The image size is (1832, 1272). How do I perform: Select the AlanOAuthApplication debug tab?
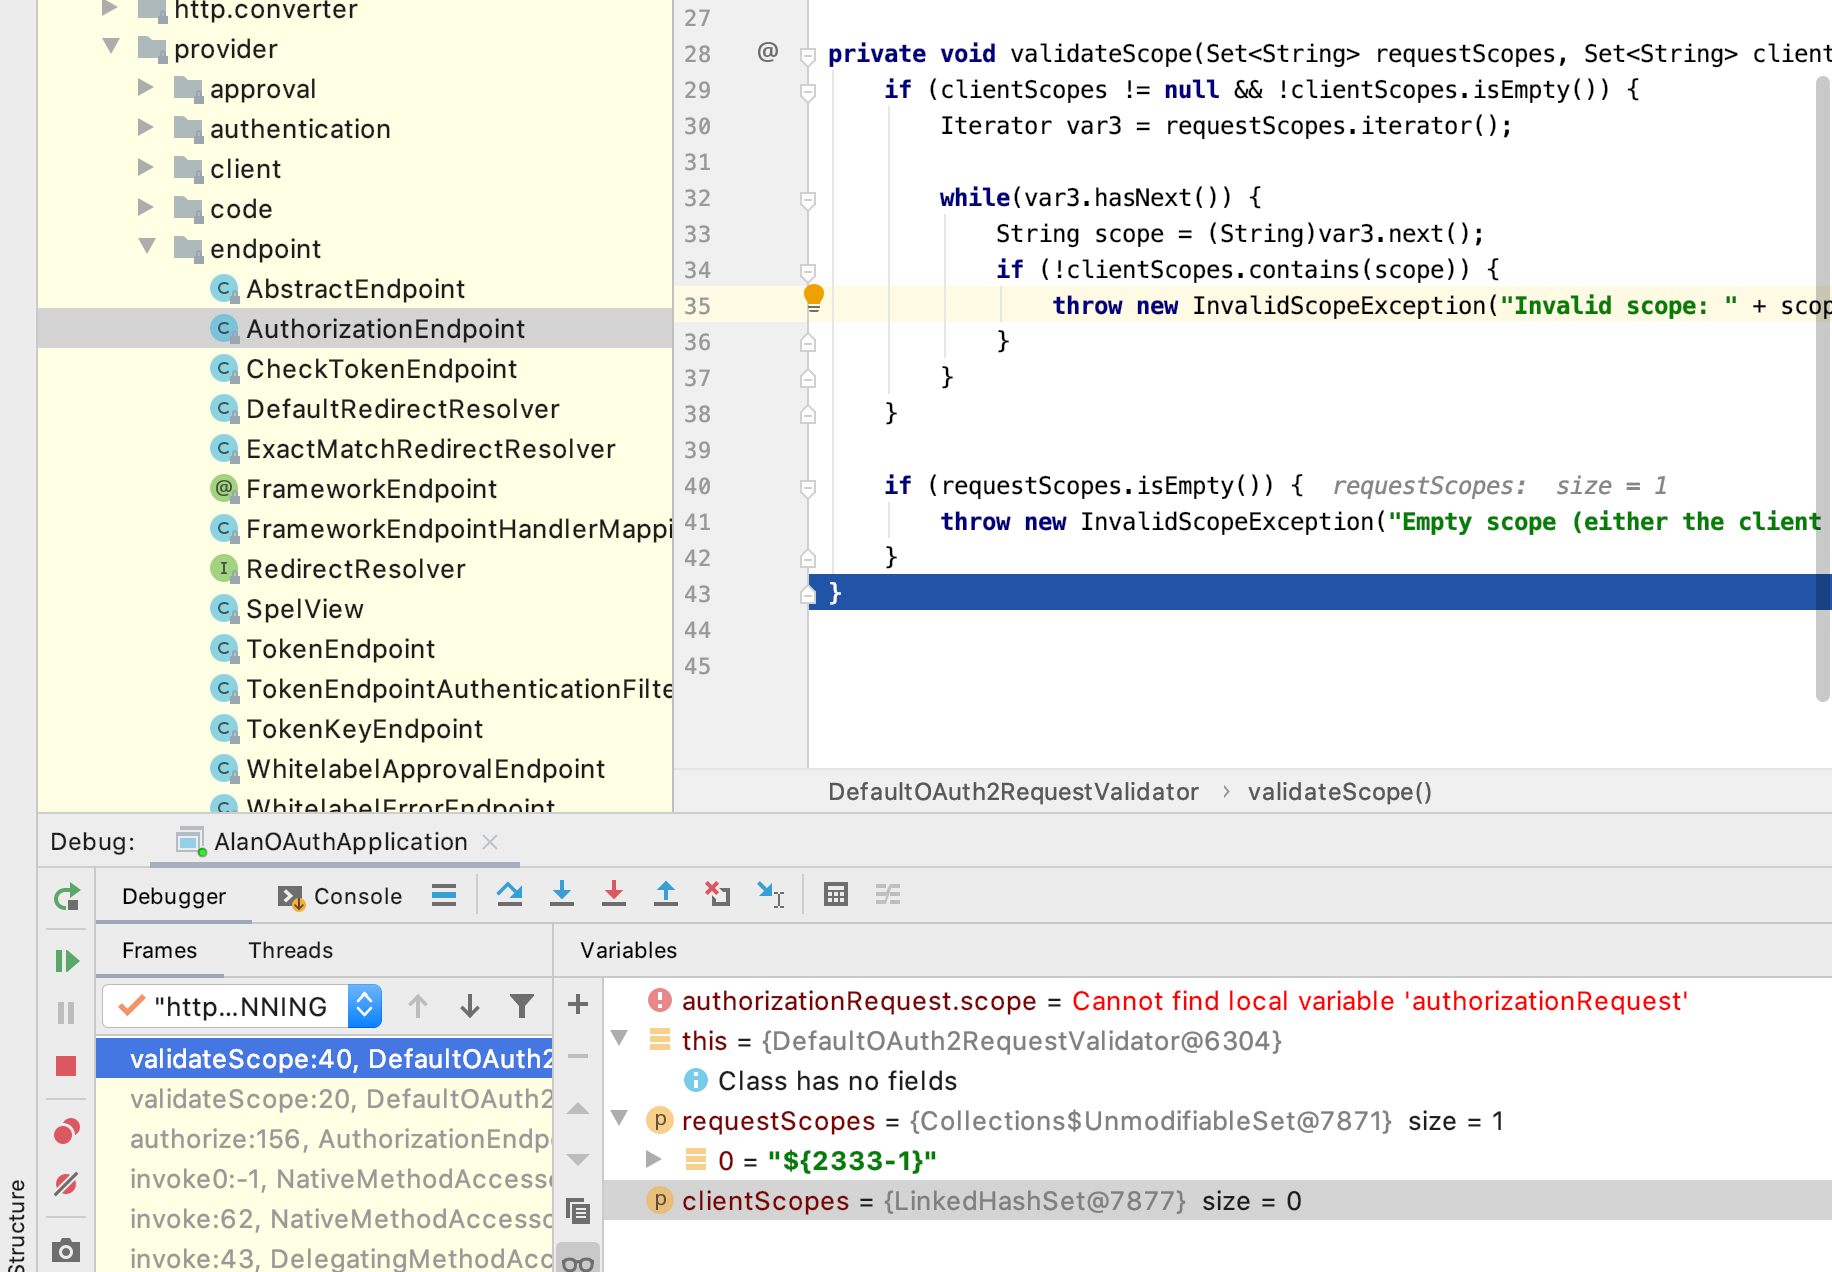pyautogui.click(x=340, y=842)
